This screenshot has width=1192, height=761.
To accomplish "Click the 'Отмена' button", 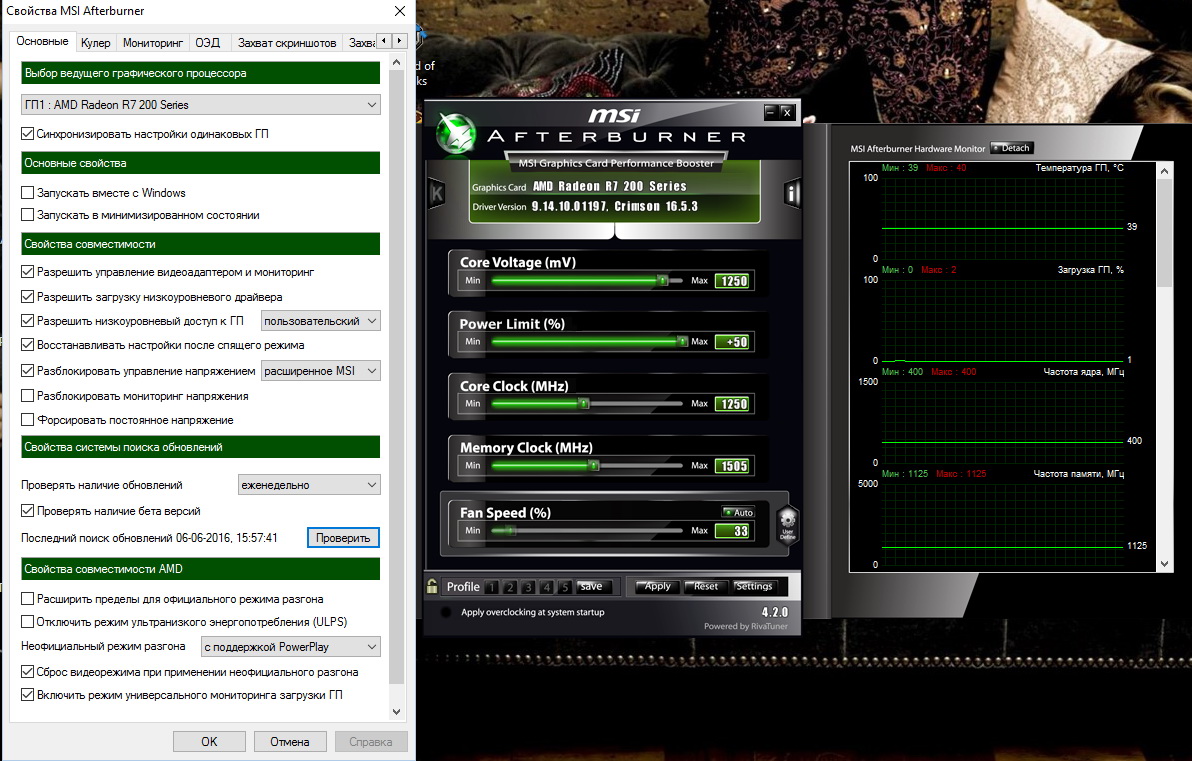I will 290,741.
